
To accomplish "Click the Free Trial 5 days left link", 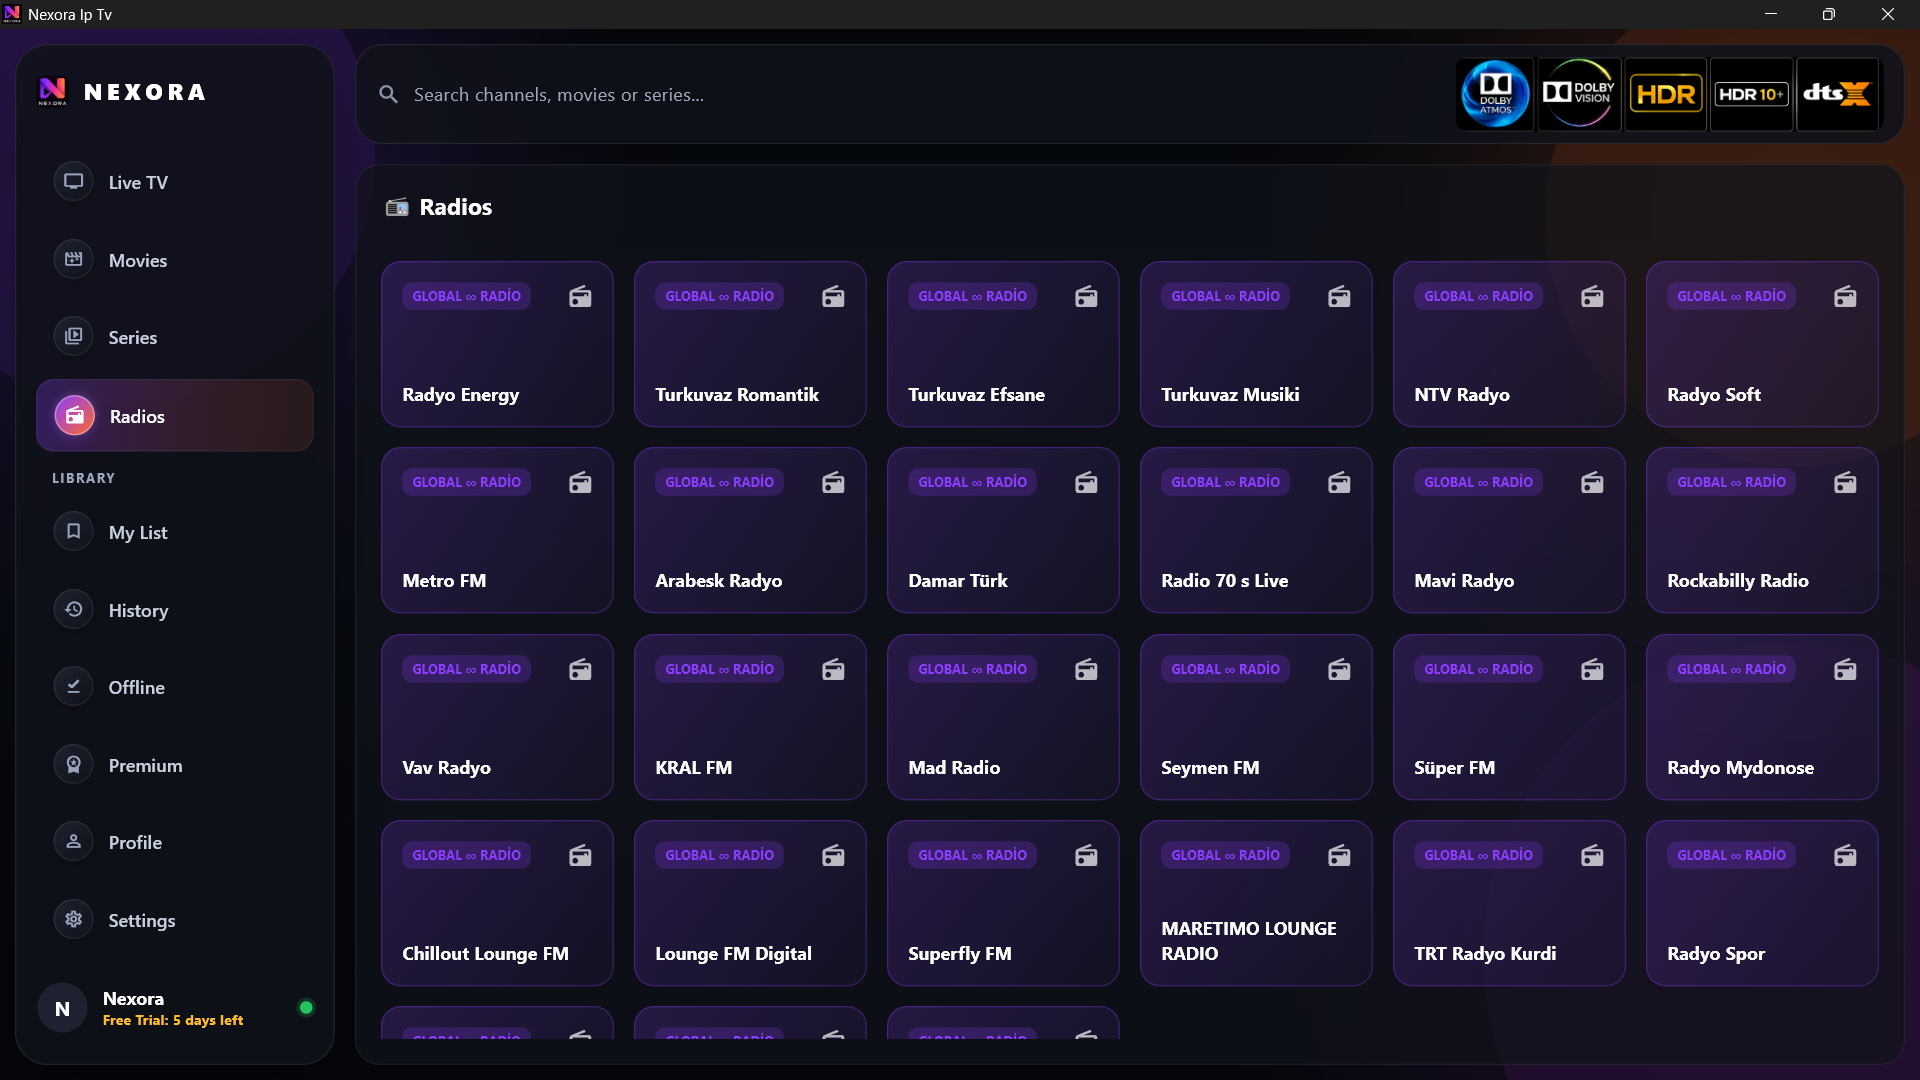I will 173,1021.
